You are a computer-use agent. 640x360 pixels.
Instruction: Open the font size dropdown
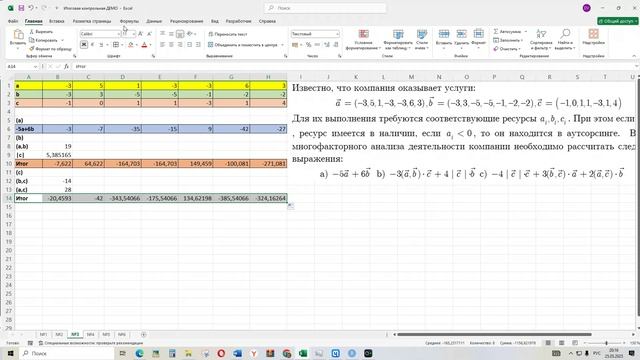134,33
